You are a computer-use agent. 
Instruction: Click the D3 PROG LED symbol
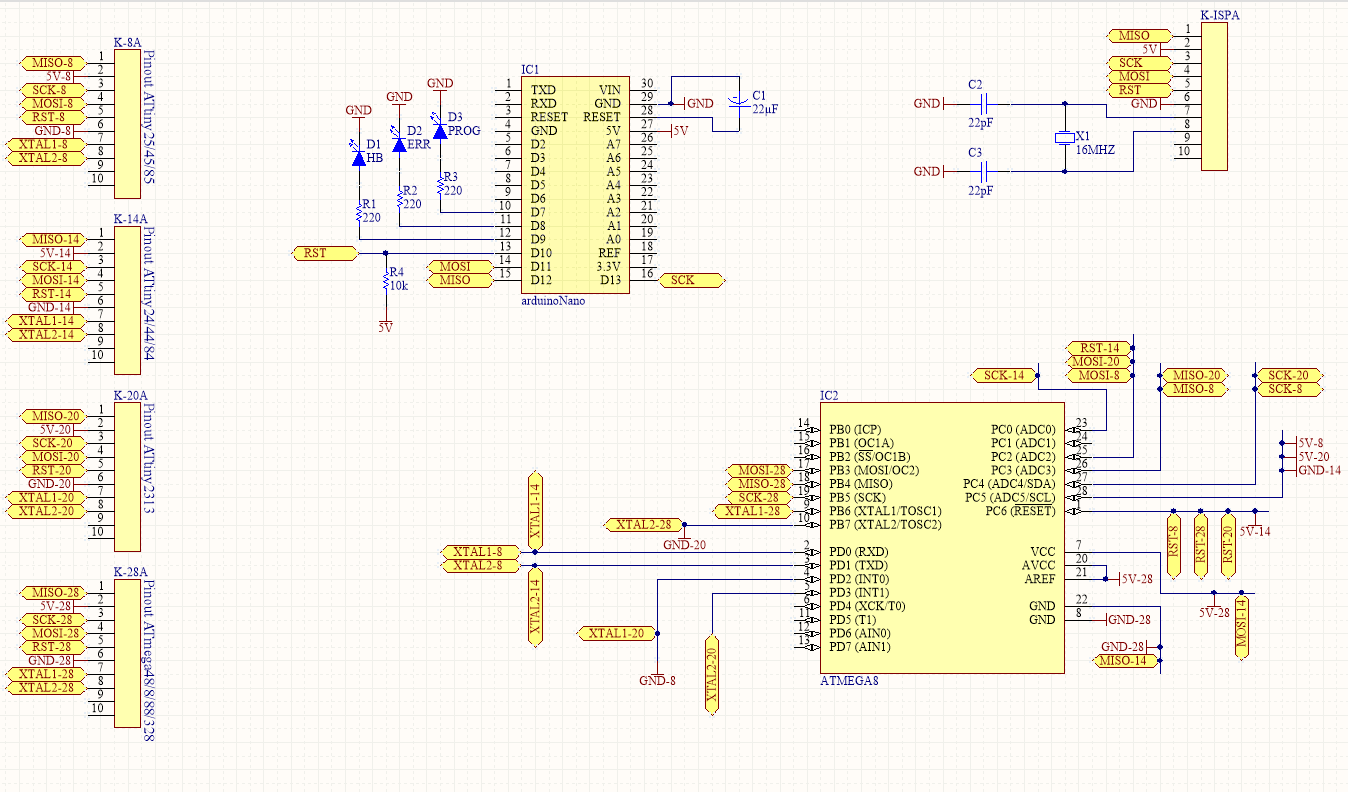pos(440,130)
